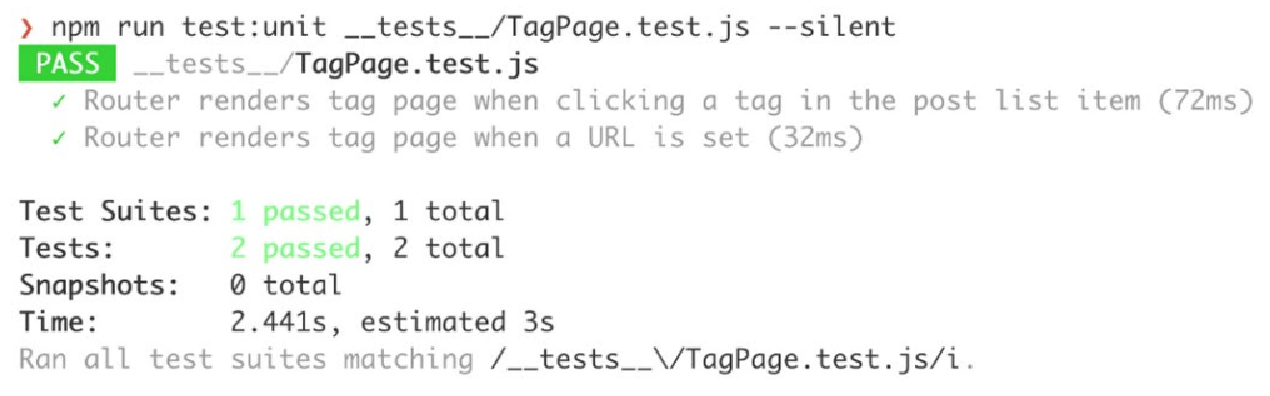Screen dimensions: 1270x396
Task: Click 'Ran all test suites matching' text
Action: tap(246, 358)
